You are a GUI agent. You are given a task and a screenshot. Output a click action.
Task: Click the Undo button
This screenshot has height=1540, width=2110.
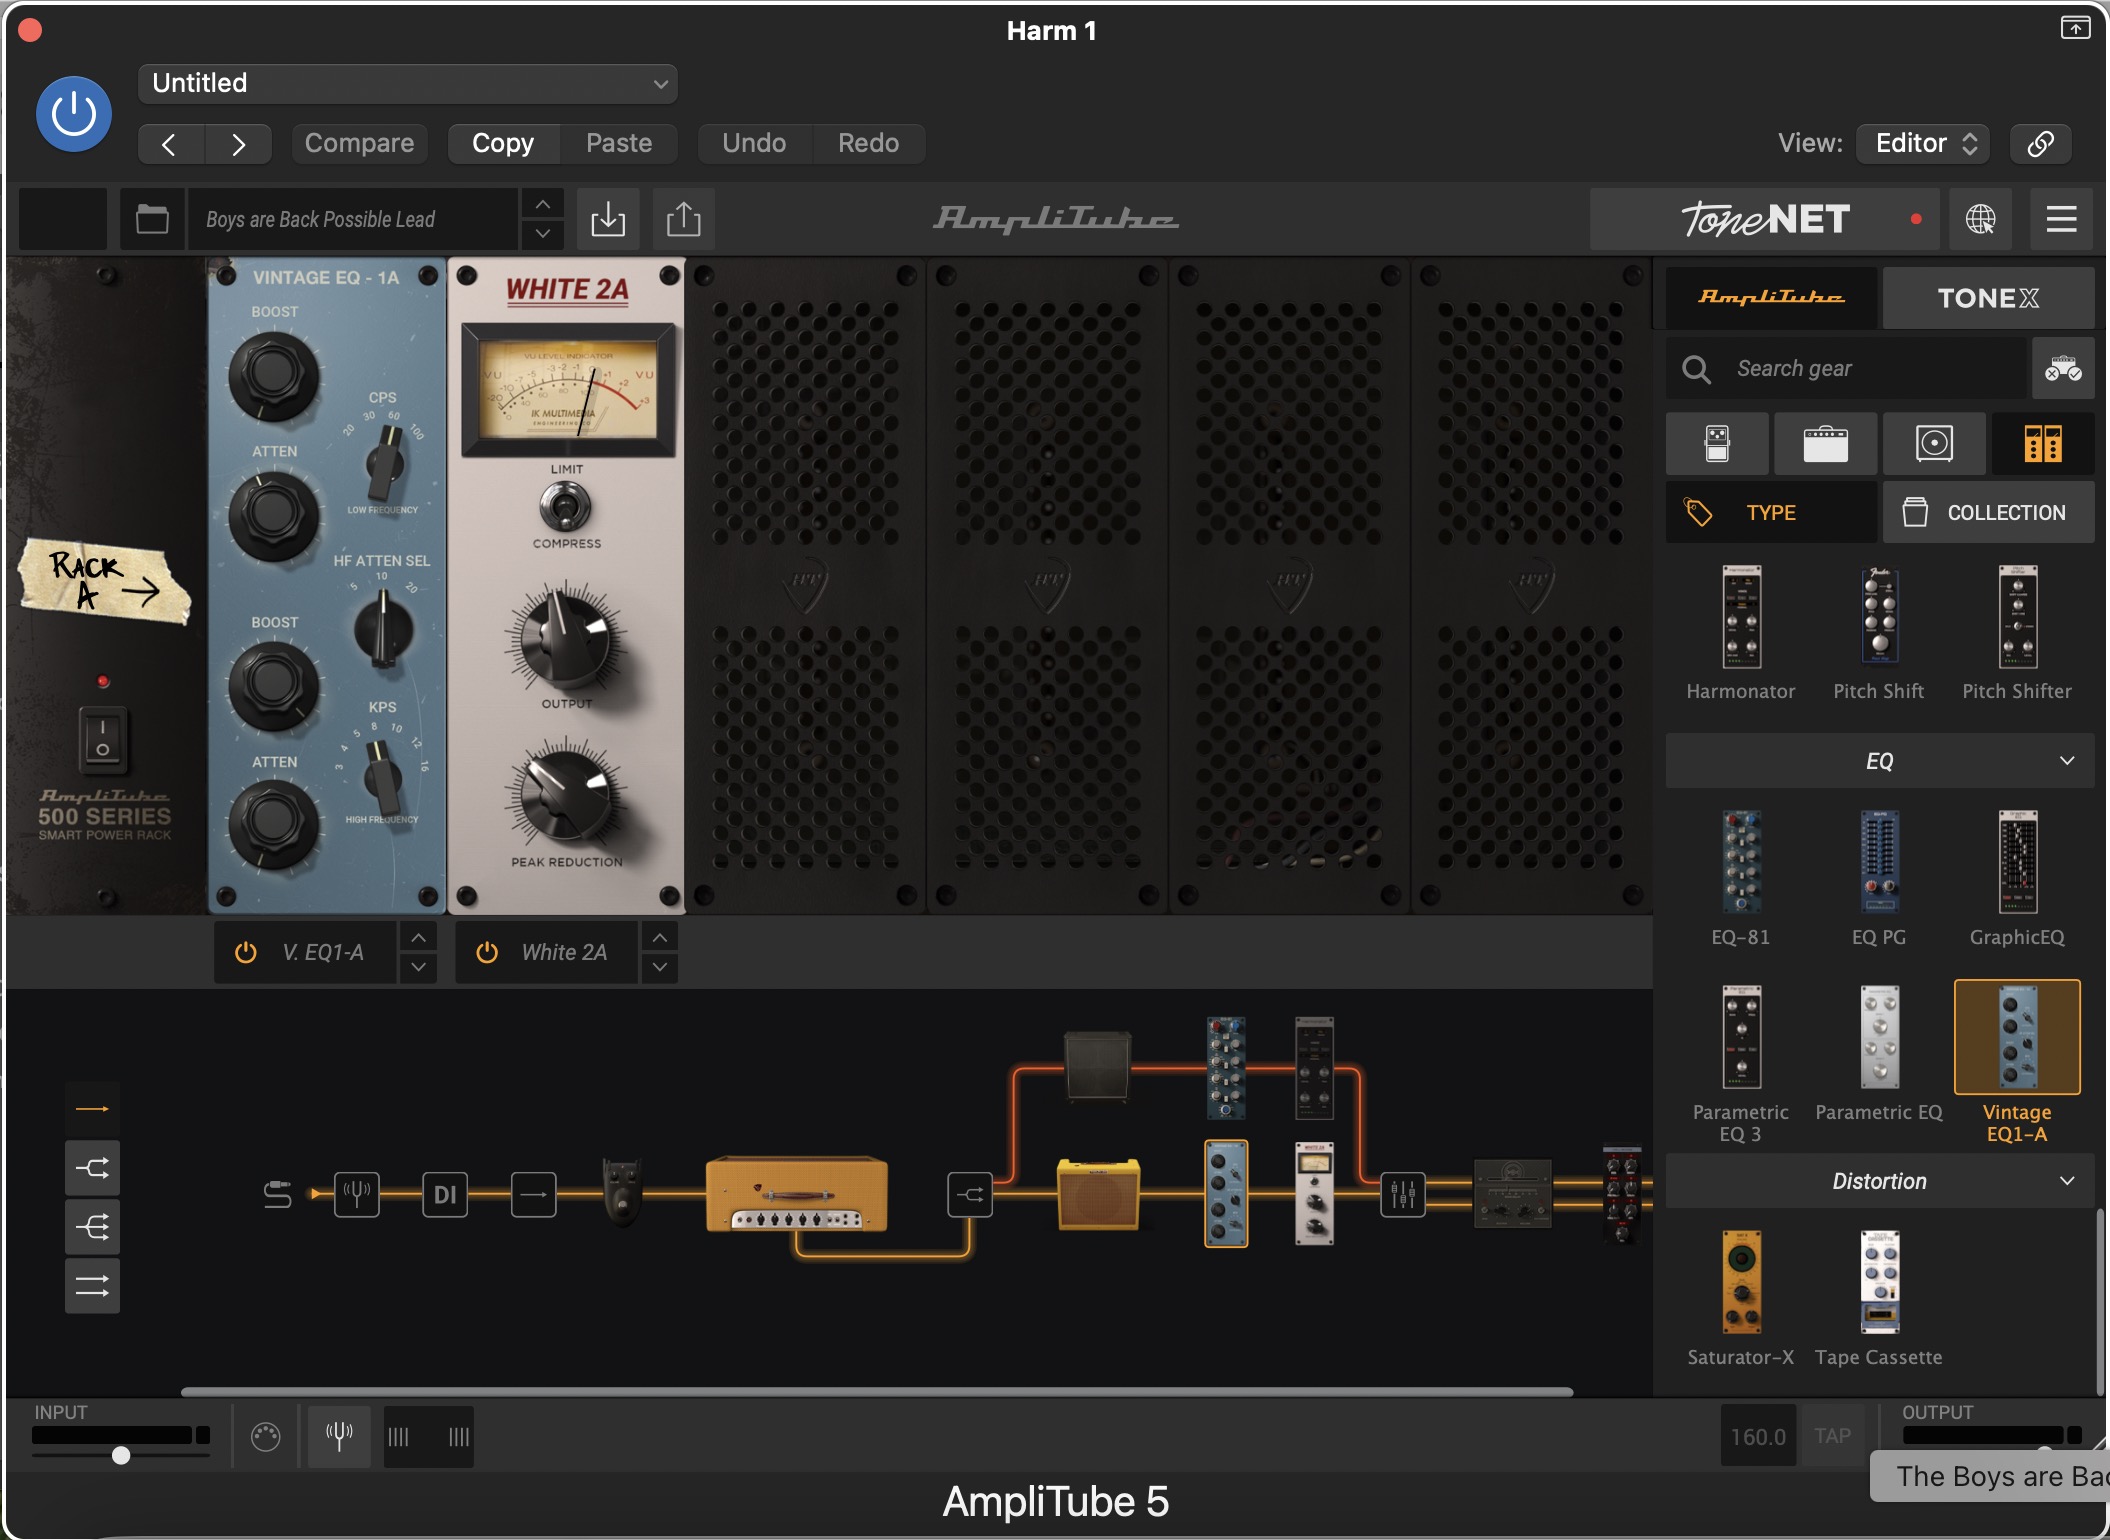754,144
